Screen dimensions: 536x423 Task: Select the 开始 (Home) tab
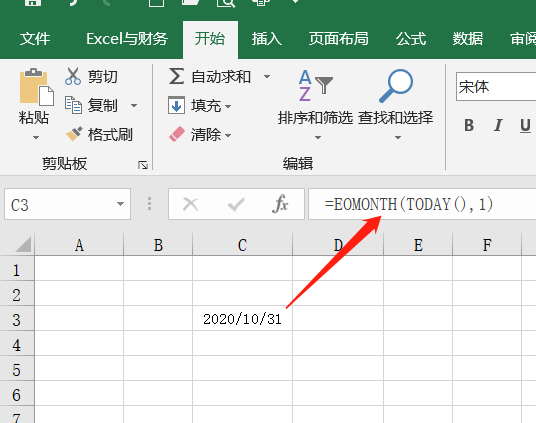coord(210,39)
